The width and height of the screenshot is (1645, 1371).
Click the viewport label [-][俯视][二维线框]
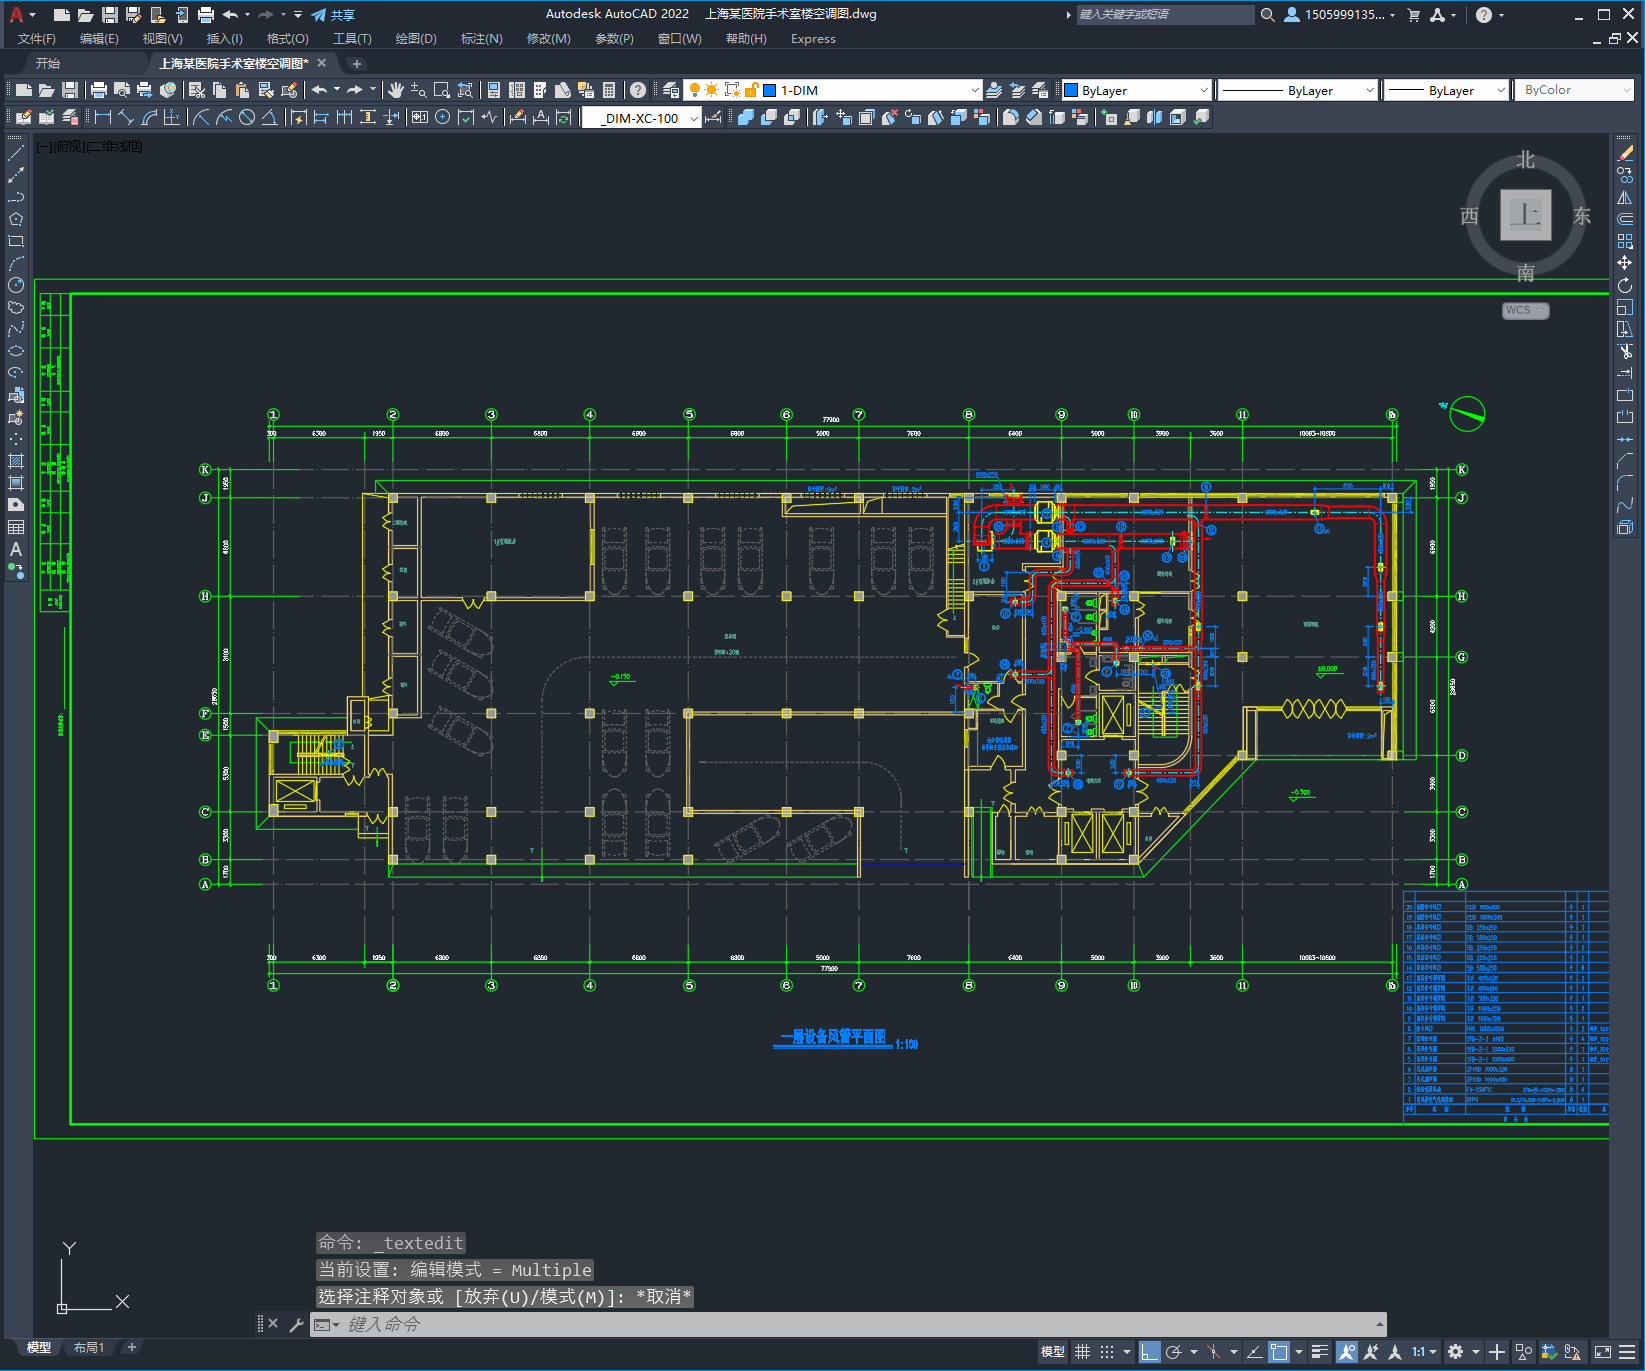coord(90,146)
